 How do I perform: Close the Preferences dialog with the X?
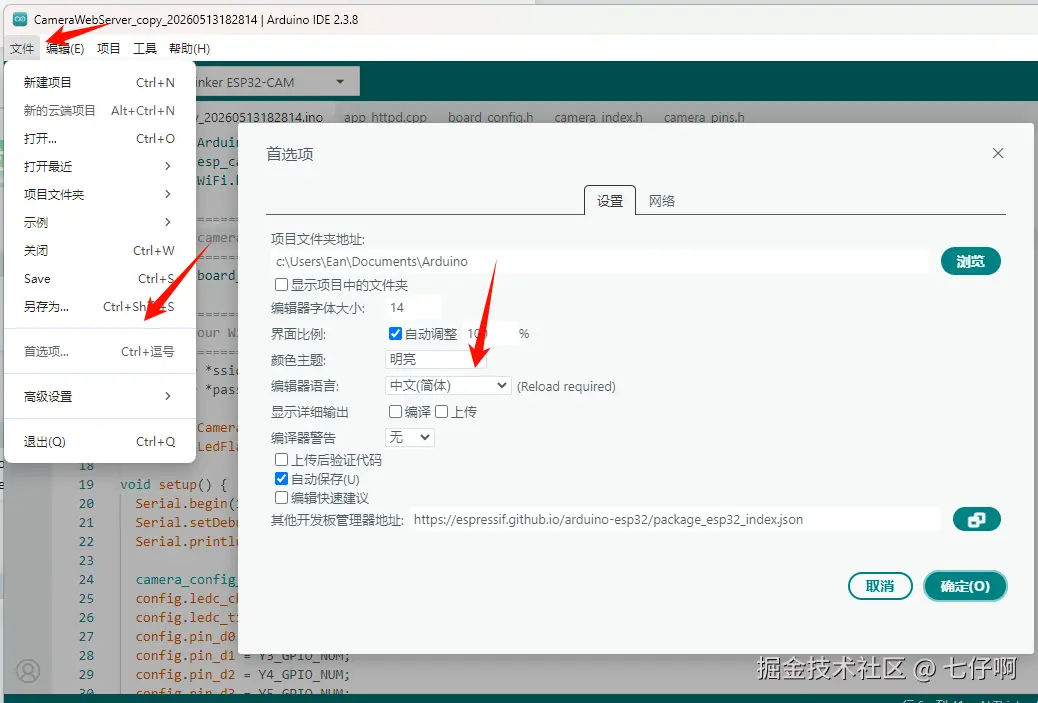998,154
